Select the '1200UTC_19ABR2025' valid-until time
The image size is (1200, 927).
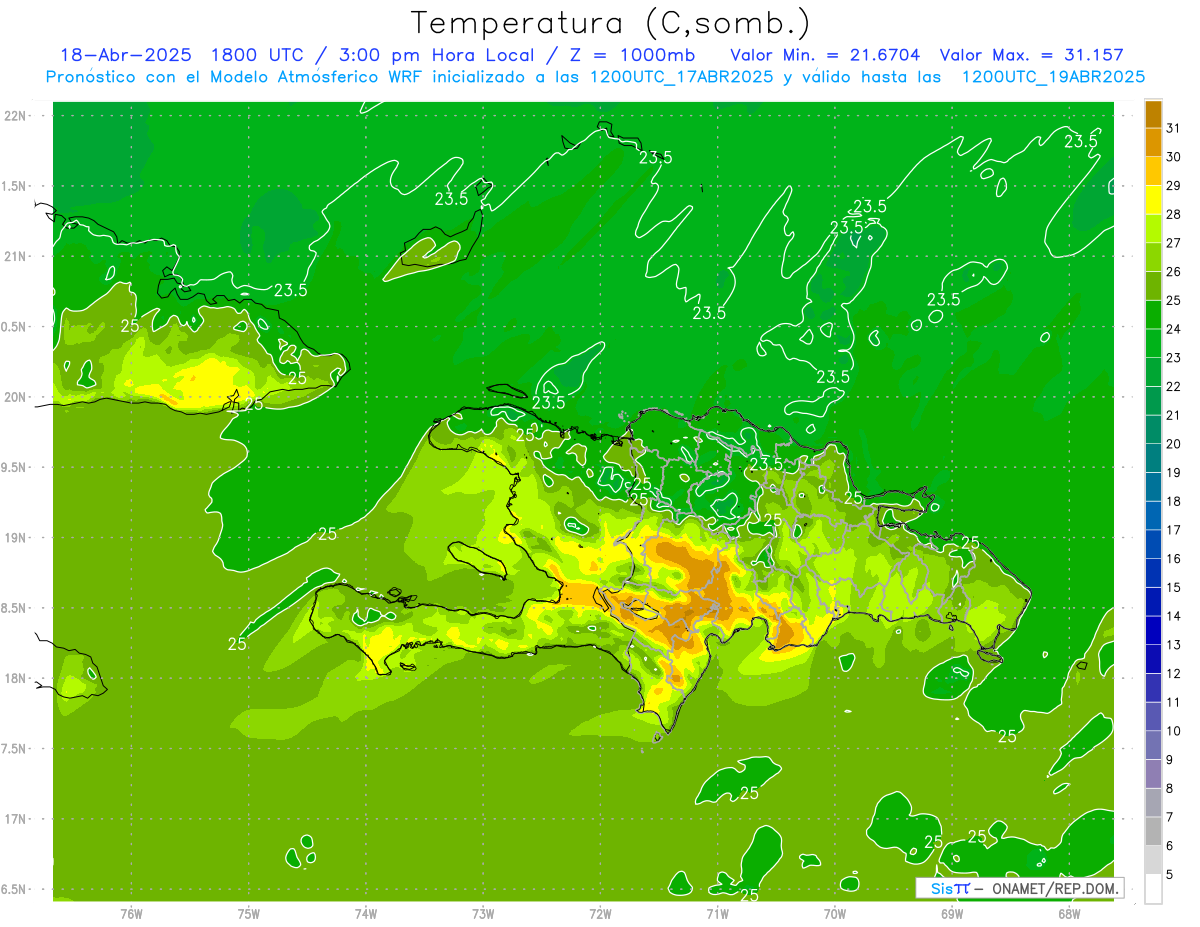(1052, 77)
